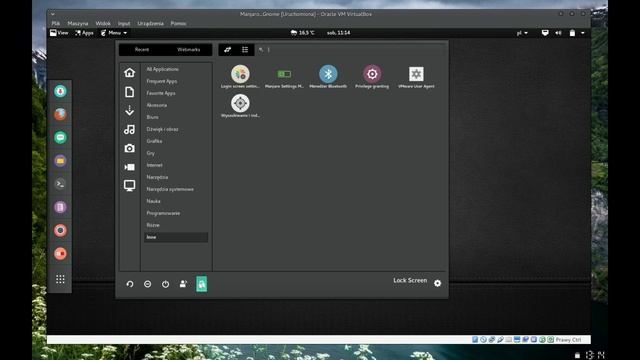Open the terminal from the dock
The width and height of the screenshot is (640, 360).
coord(60,184)
